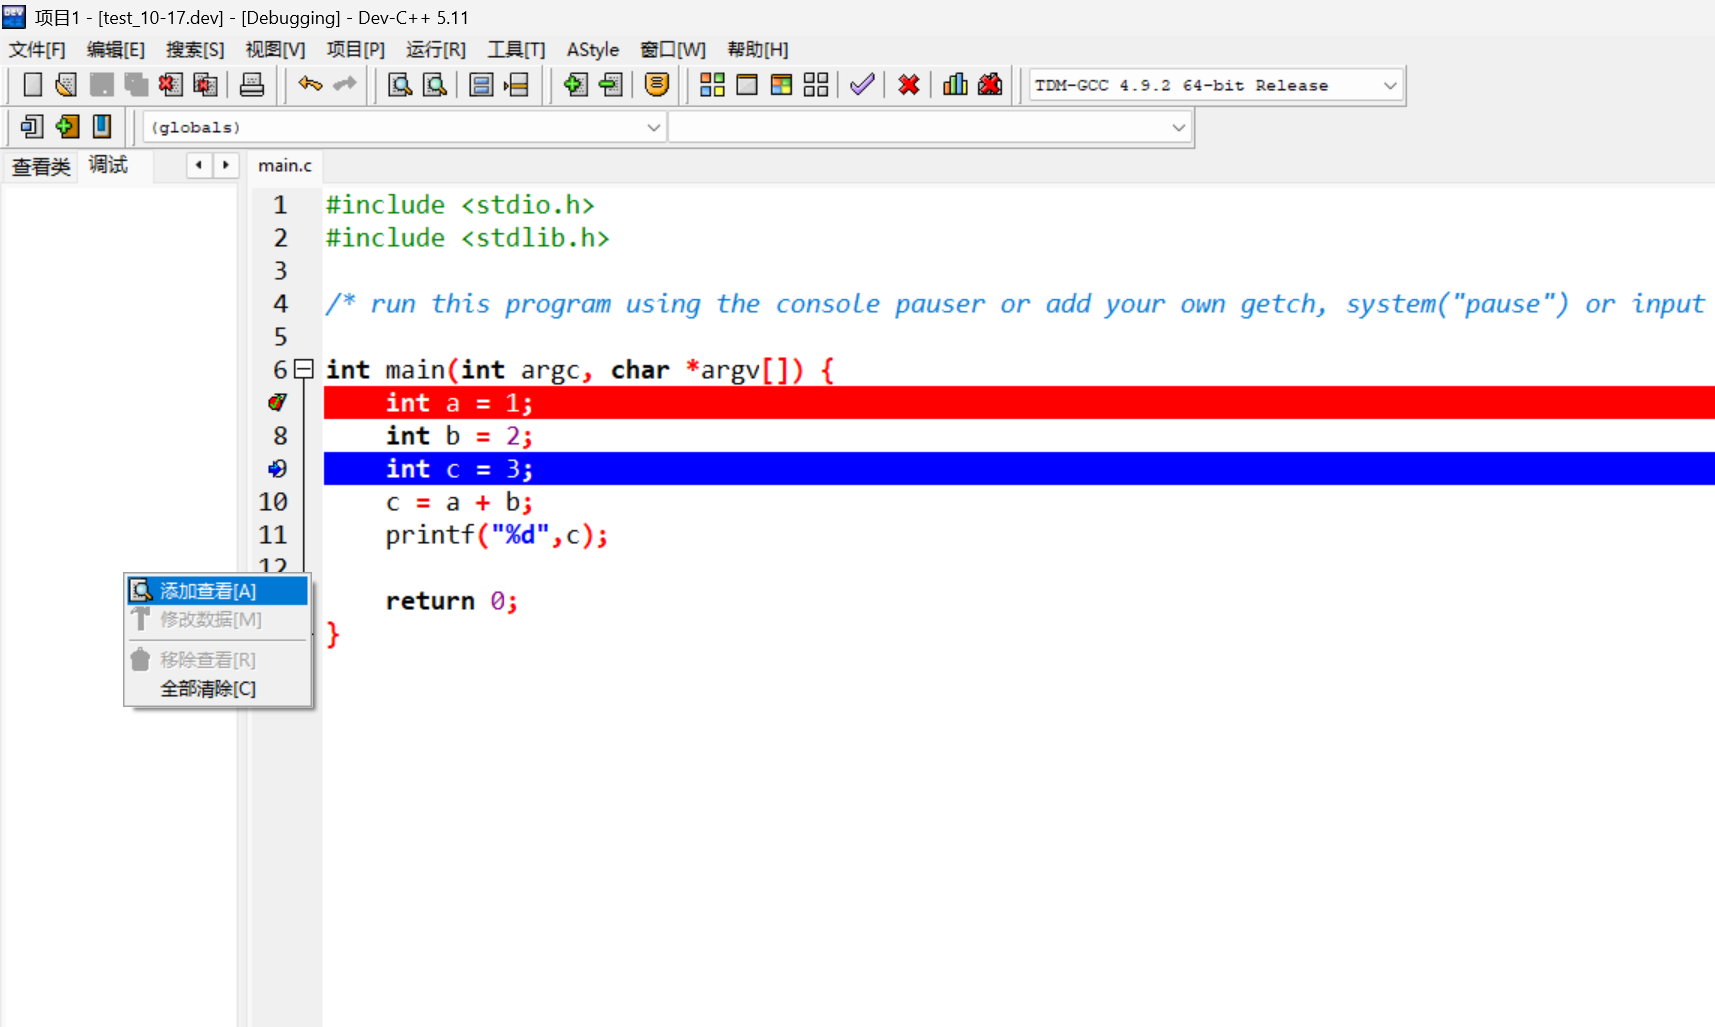
Task: Click the code line "c = a + b;"
Action: pyautogui.click(x=459, y=502)
